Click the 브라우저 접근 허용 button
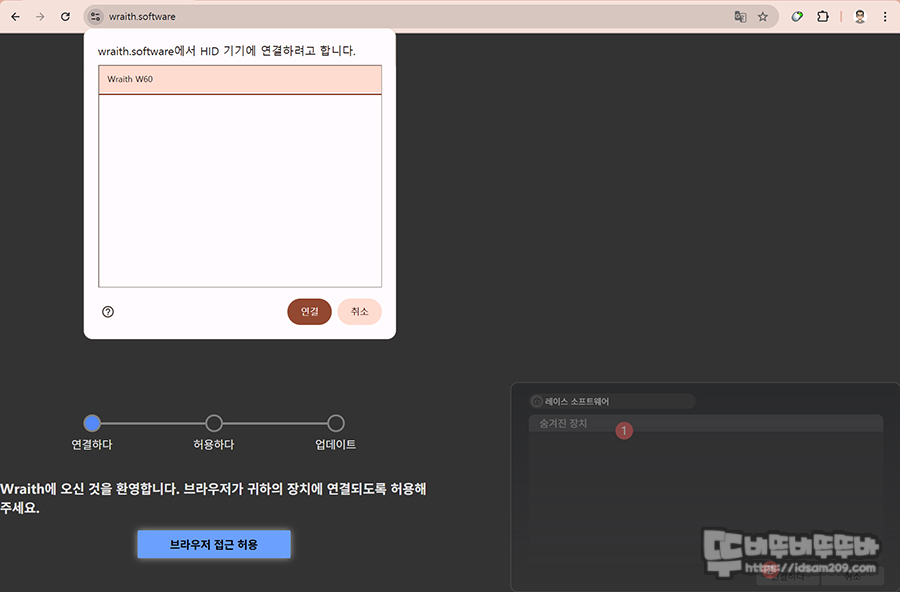The image size is (900, 592). tap(214, 544)
